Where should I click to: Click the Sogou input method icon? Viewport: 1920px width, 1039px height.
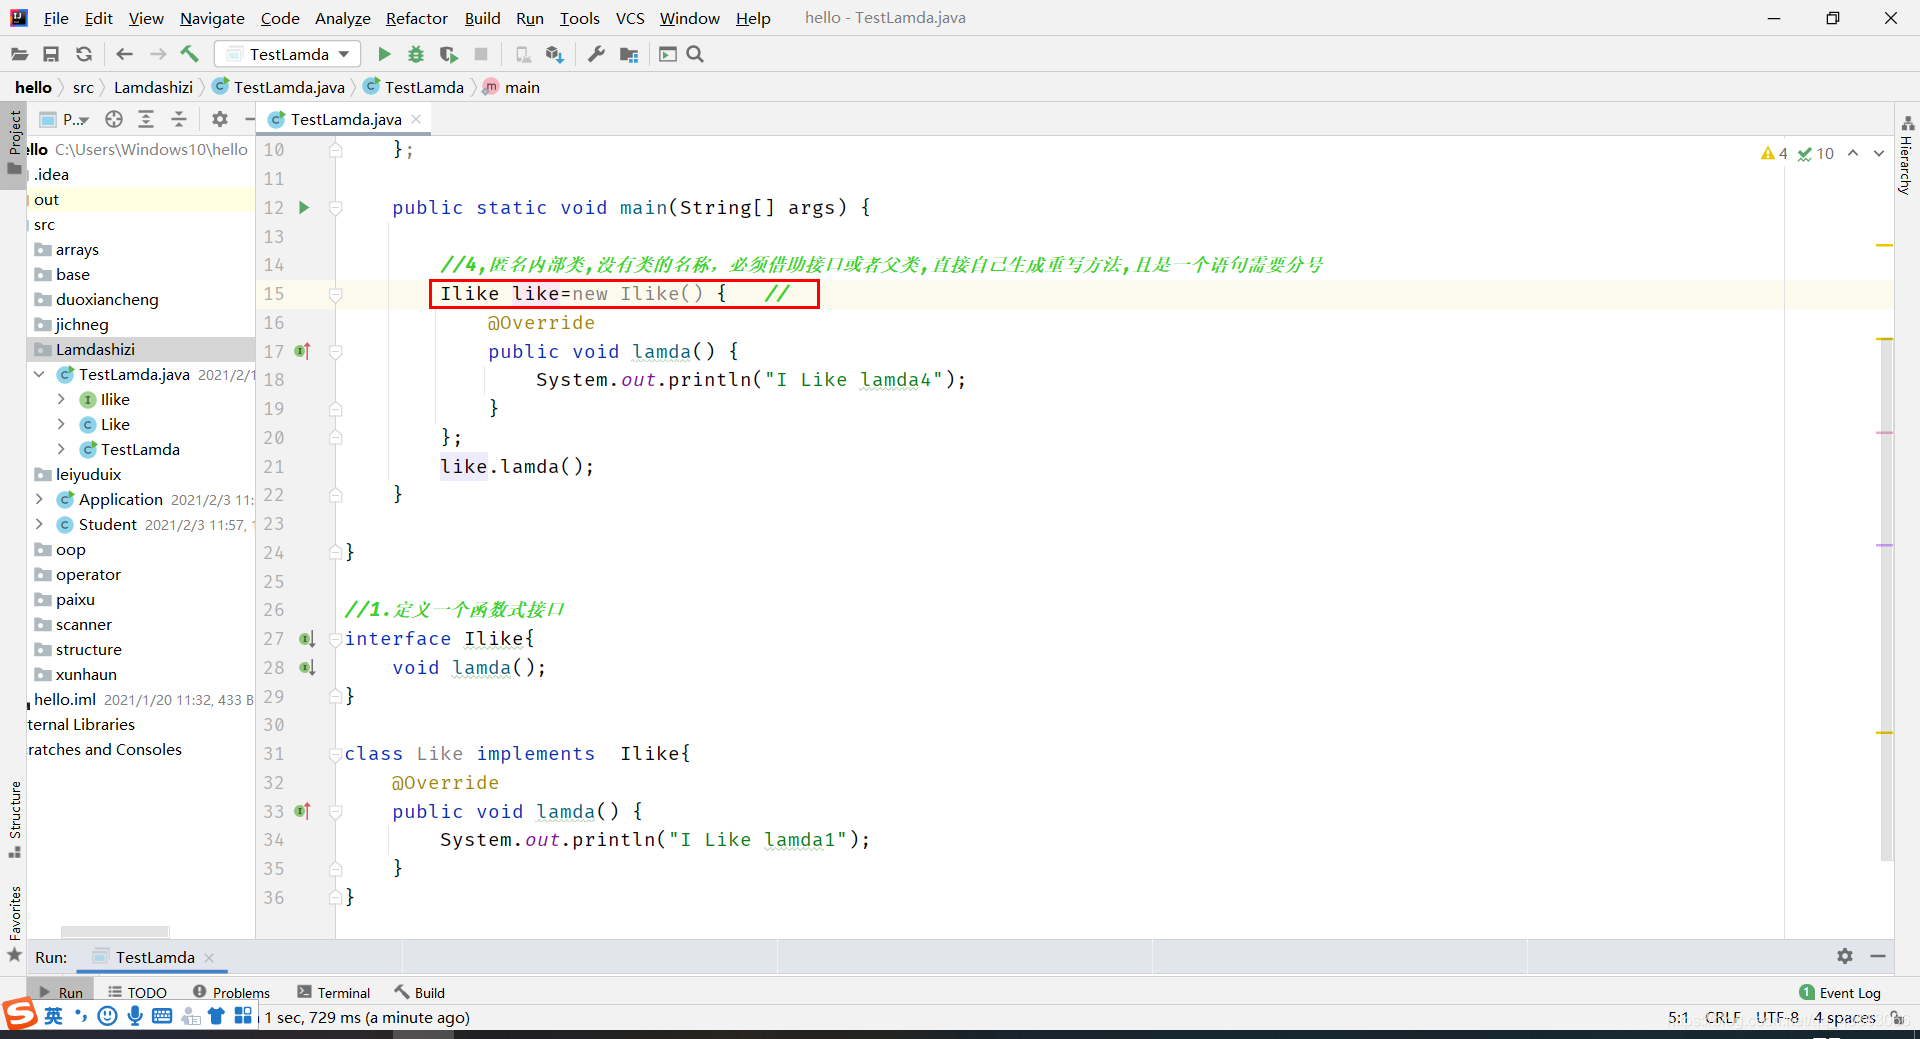tap(19, 1015)
